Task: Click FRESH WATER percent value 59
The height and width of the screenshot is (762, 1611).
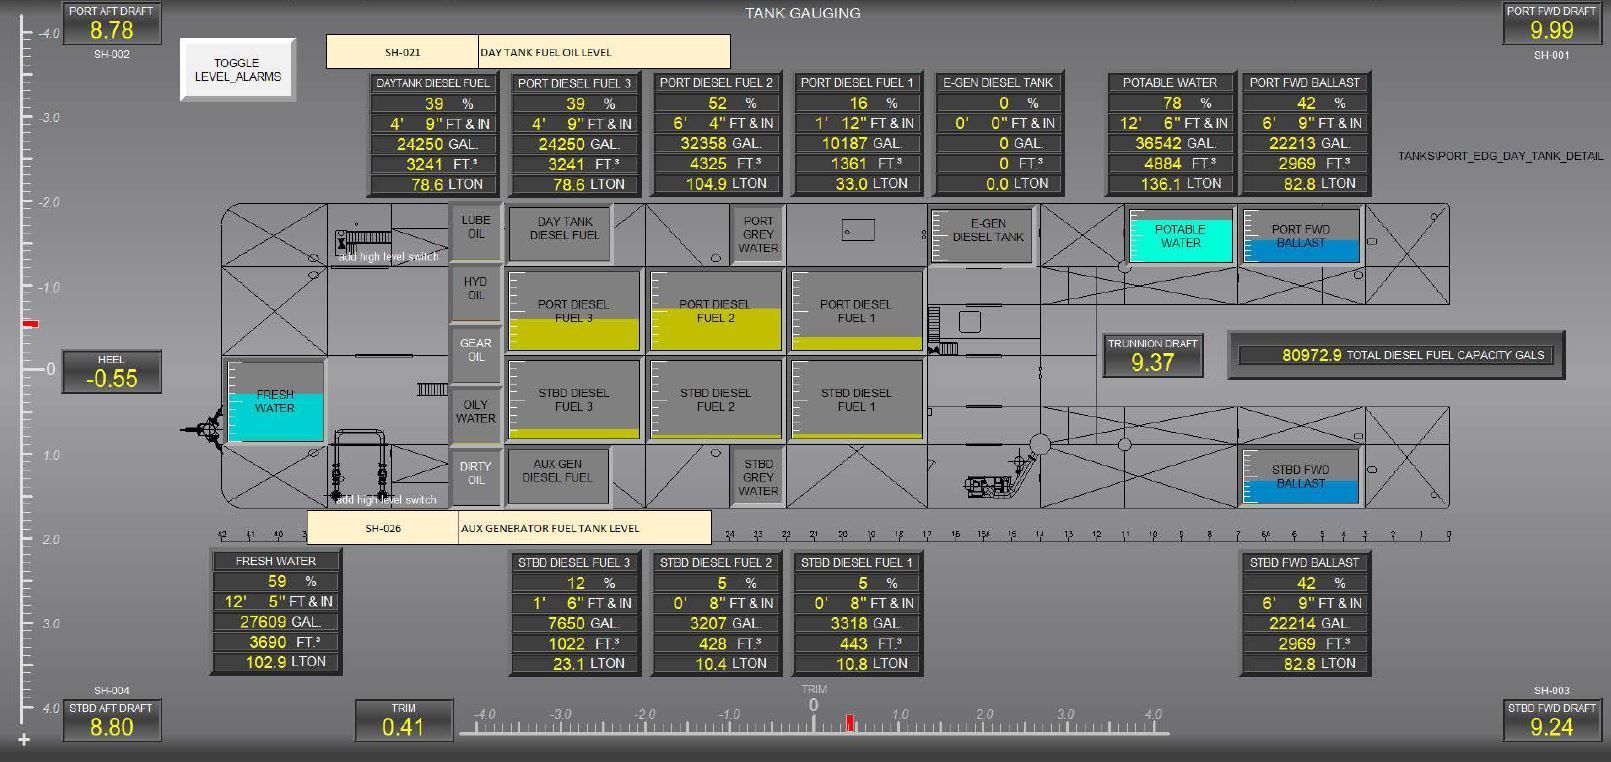Action: point(276,581)
